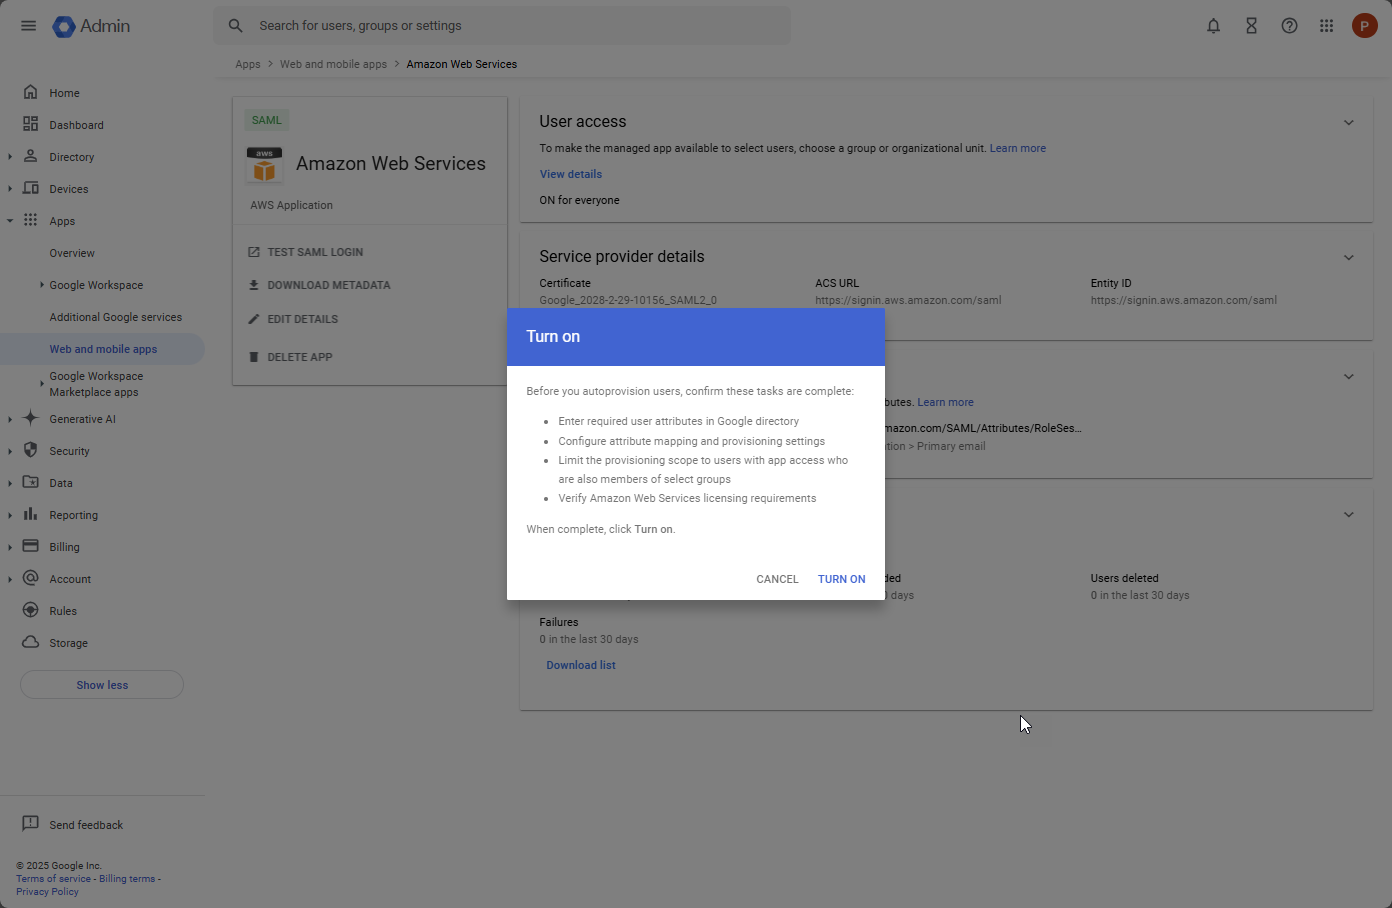Collapse Service provider details chevron
The width and height of the screenshot is (1392, 908).
tap(1348, 257)
